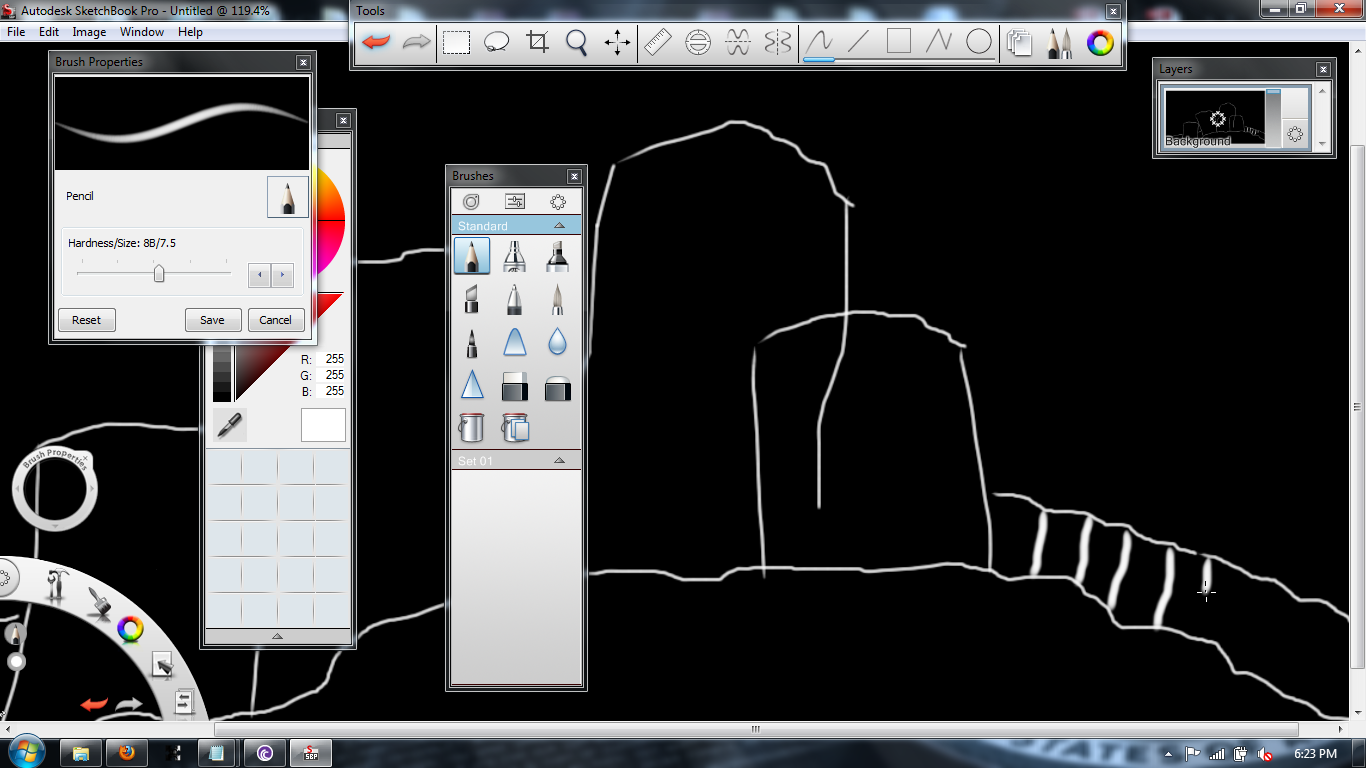Open the Layers window icon in Tools bar

pyautogui.click(x=1019, y=43)
